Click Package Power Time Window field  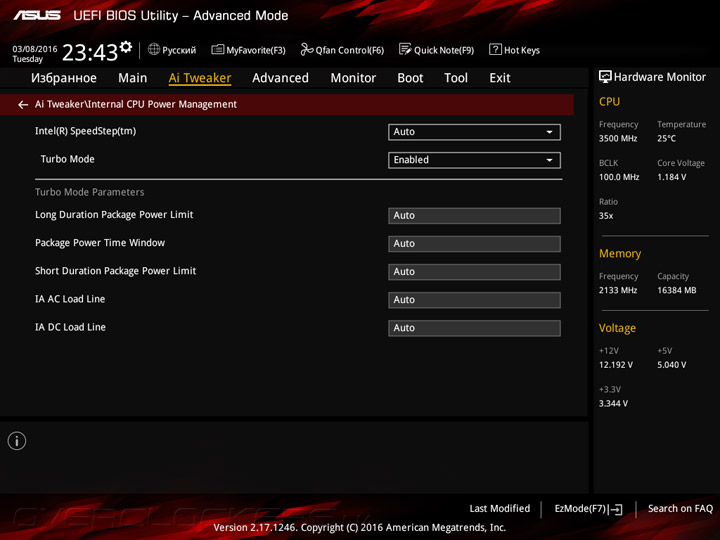(x=474, y=244)
